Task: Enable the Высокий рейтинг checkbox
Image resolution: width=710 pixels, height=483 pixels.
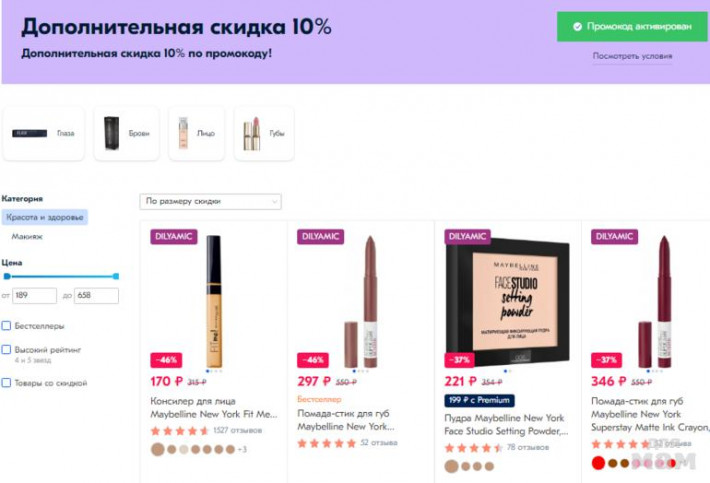Action: click(6, 349)
